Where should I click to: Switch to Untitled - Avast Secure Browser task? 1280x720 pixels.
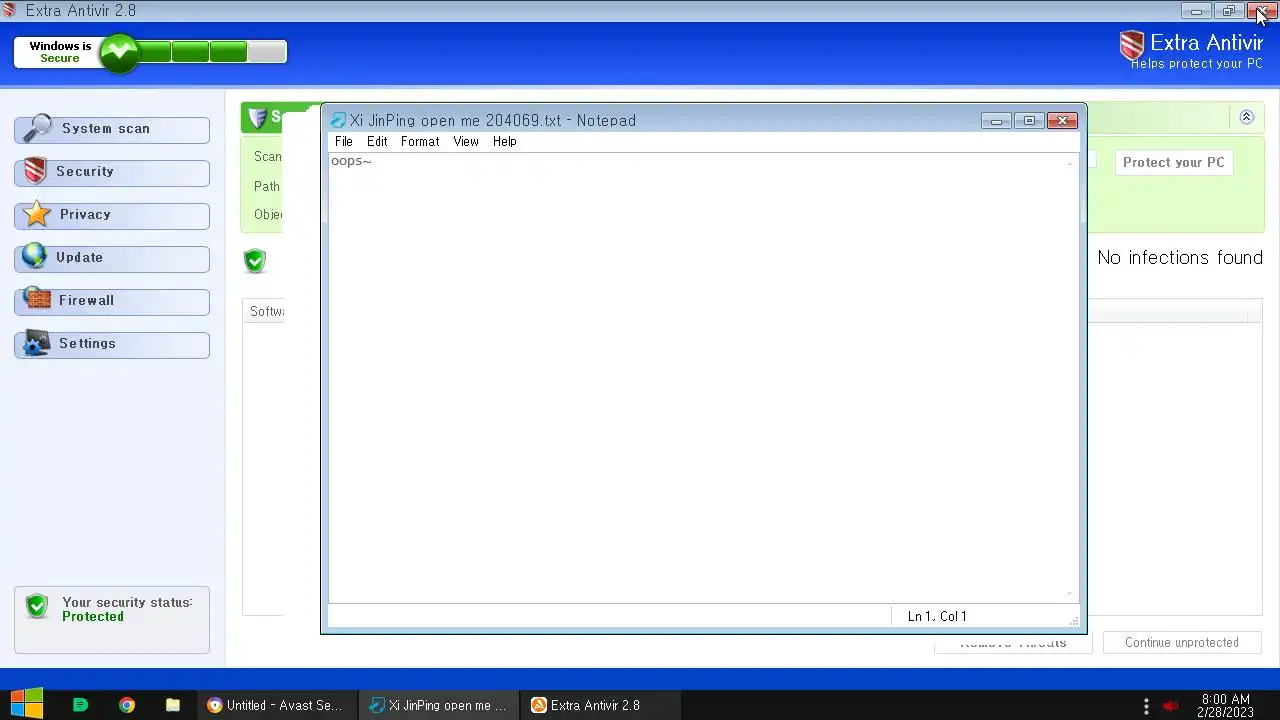[x=276, y=705]
